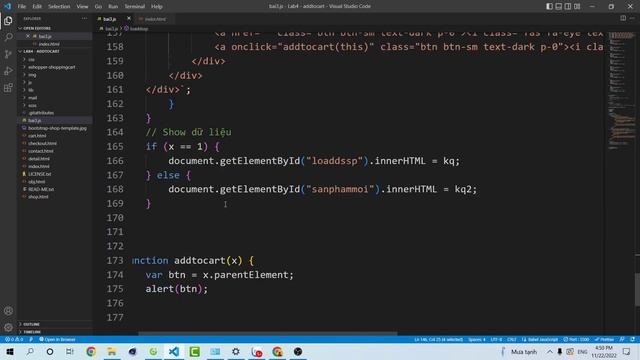Click the Spaces: 4 indentation status item
The width and height of the screenshot is (640, 360).
point(477,339)
